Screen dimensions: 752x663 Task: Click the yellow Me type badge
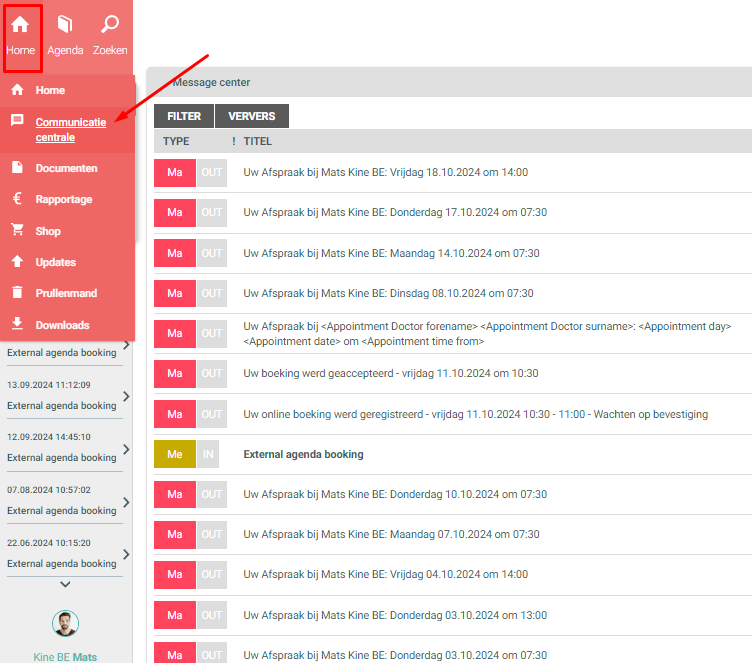175,454
